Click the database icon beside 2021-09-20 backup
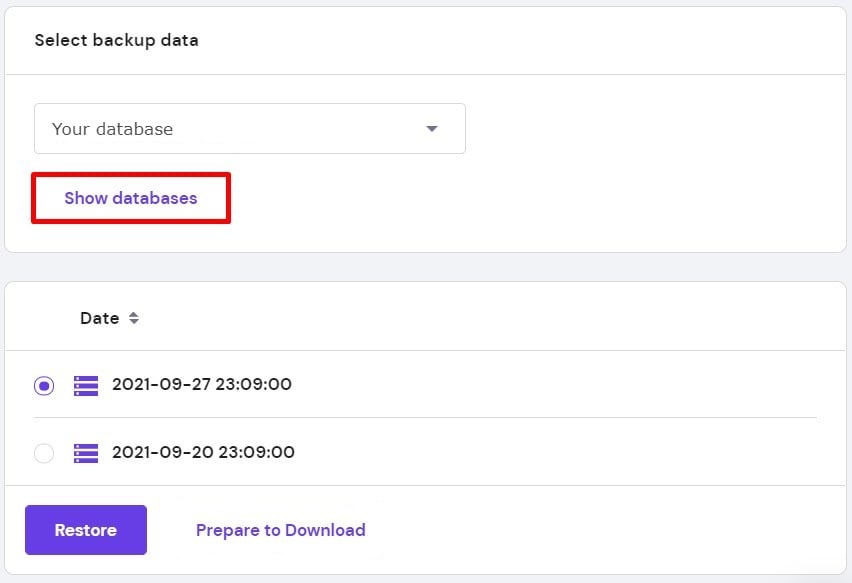The image size is (852, 583). click(85, 453)
